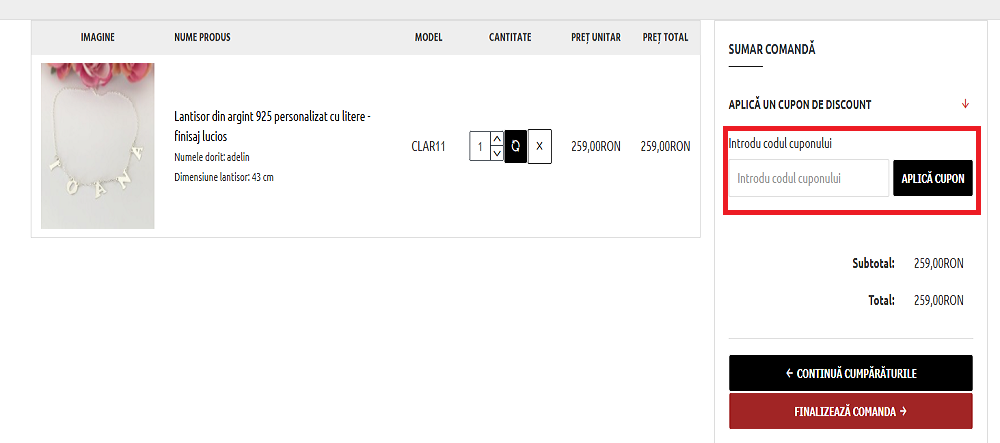The height and width of the screenshot is (443, 1000).
Task: Click the 'Preț unitar' column header
Action: (x=596, y=38)
